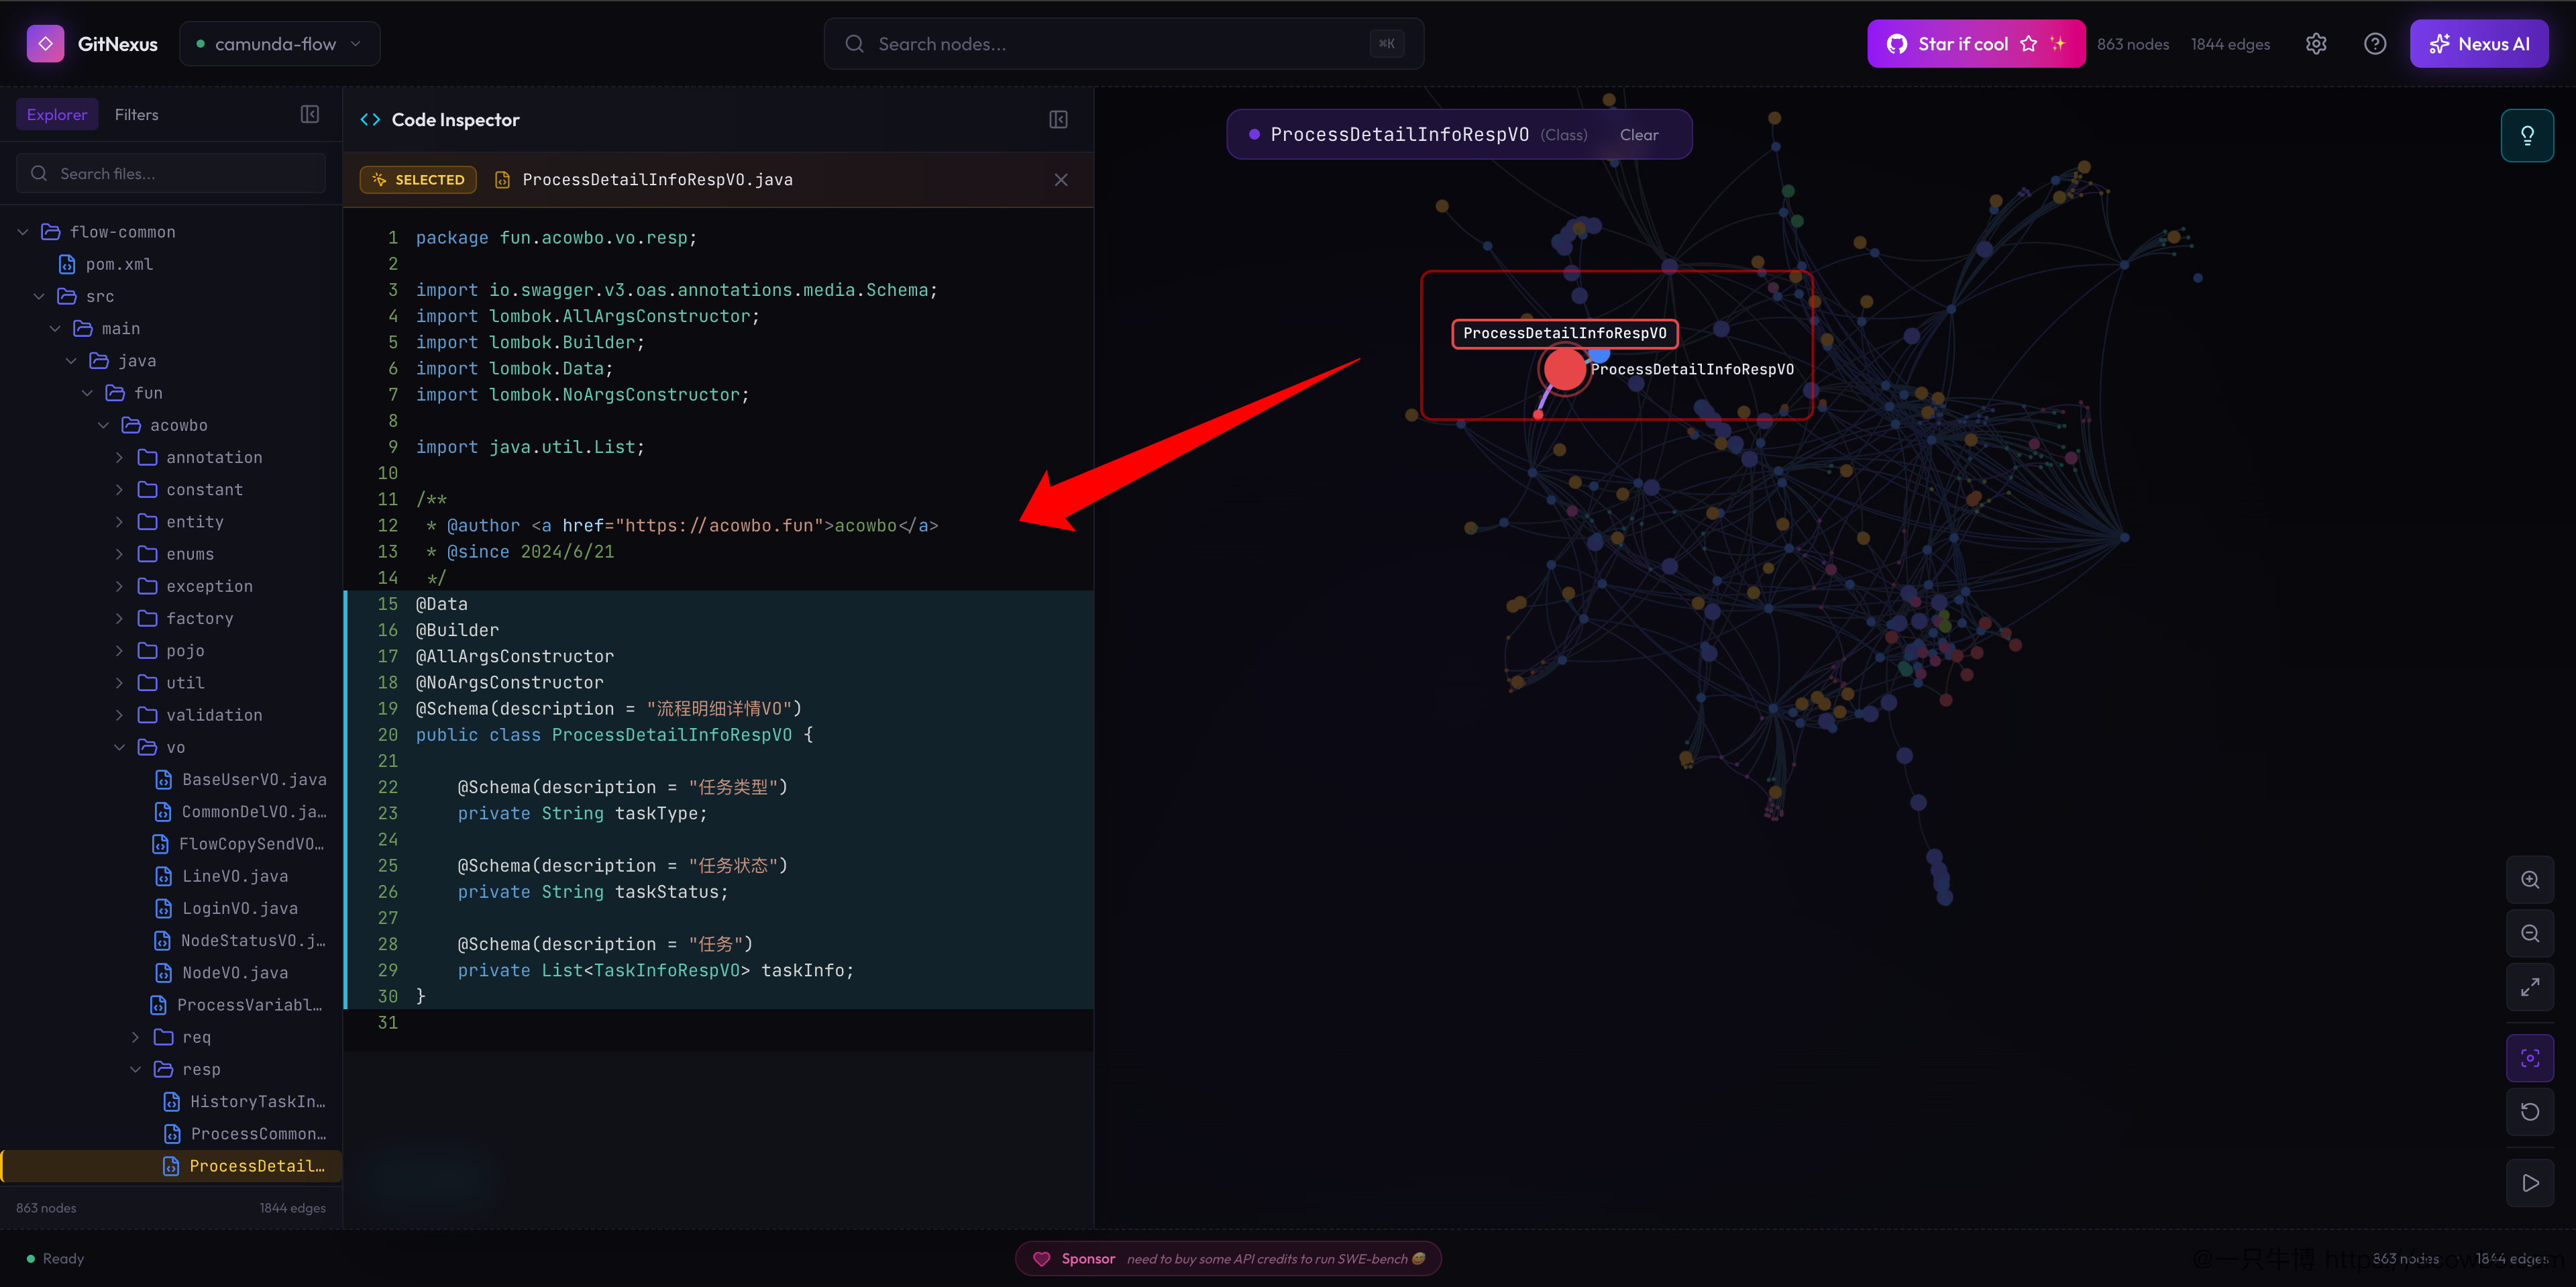Focus on selected node icon
Viewport: 2576px width, 1287px height.
pyautogui.click(x=2529, y=1058)
